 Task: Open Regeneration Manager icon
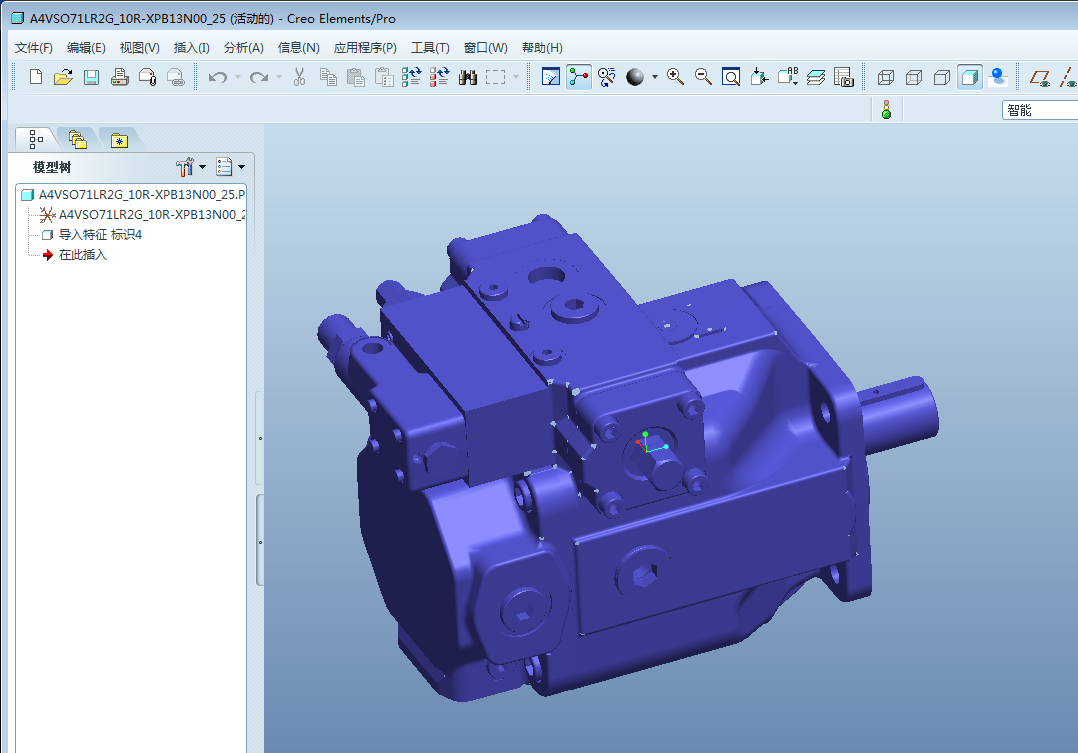point(439,77)
